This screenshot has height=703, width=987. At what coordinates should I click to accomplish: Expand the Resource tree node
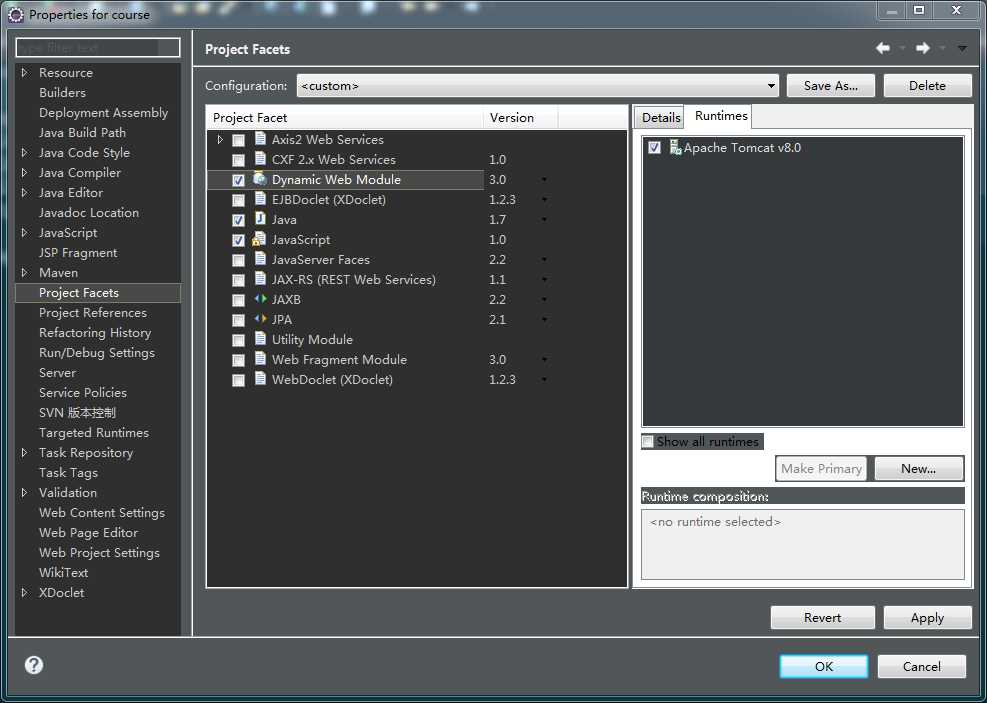click(x=25, y=72)
